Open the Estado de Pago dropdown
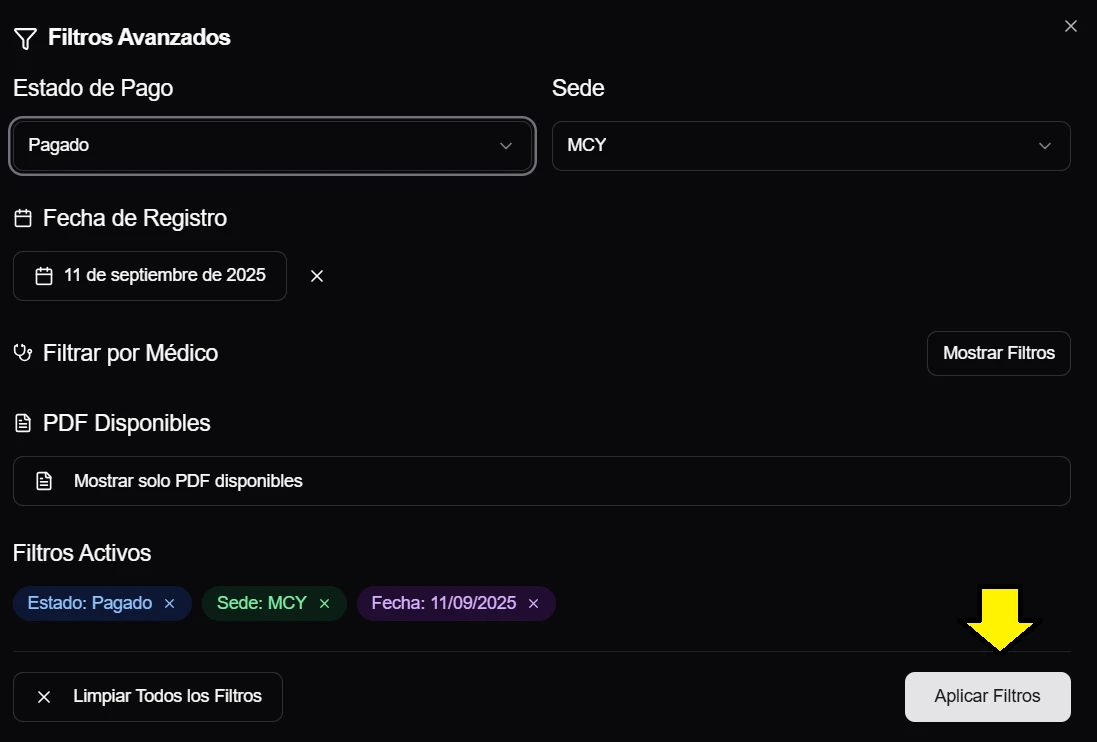This screenshot has height=742, width=1097. click(272, 146)
